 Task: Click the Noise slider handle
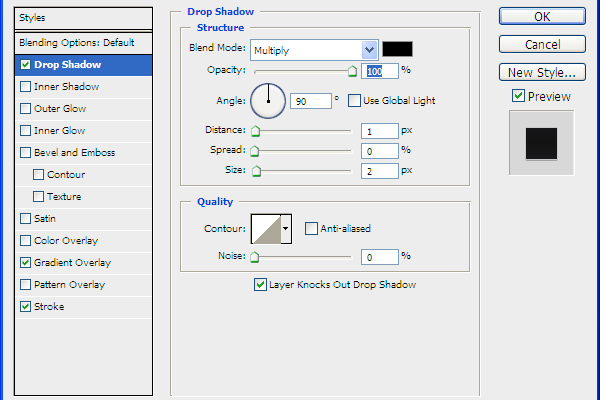click(x=254, y=257)
